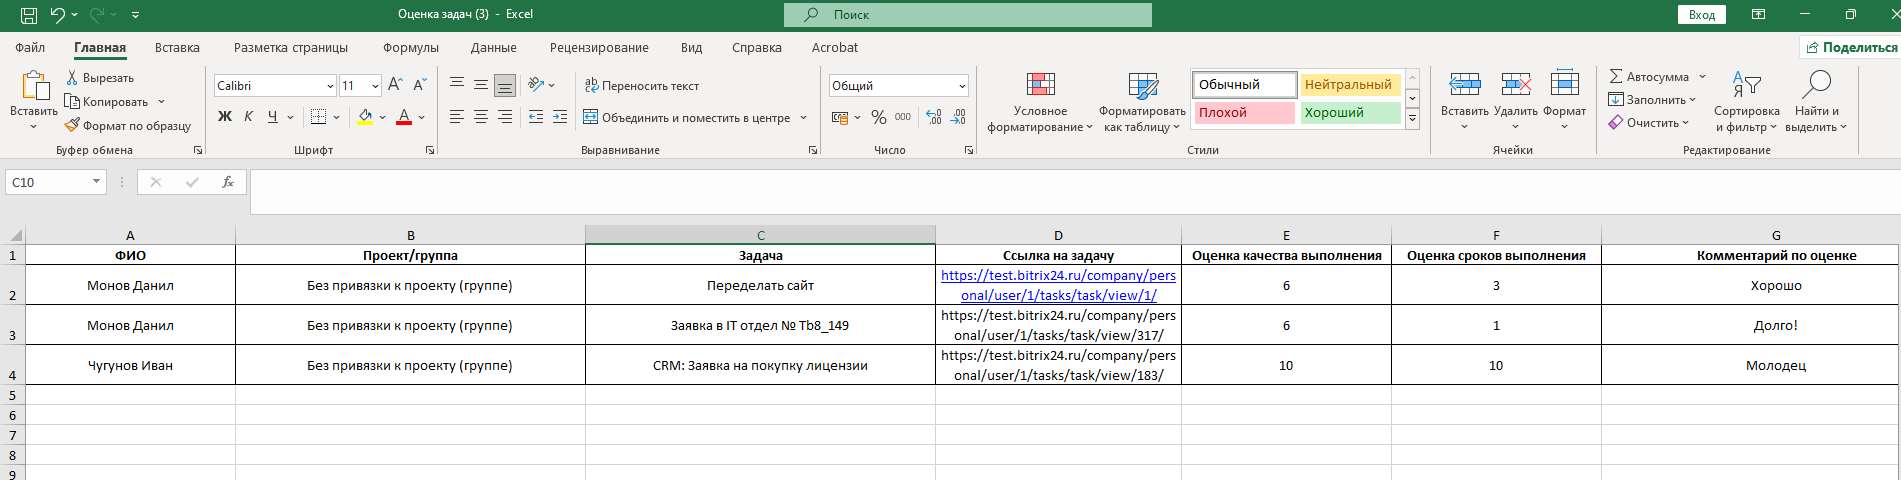The width and height of the screenshot is (1901, 480).
Task: Click the Format Painter brush icon
Action: pos(72,126)
